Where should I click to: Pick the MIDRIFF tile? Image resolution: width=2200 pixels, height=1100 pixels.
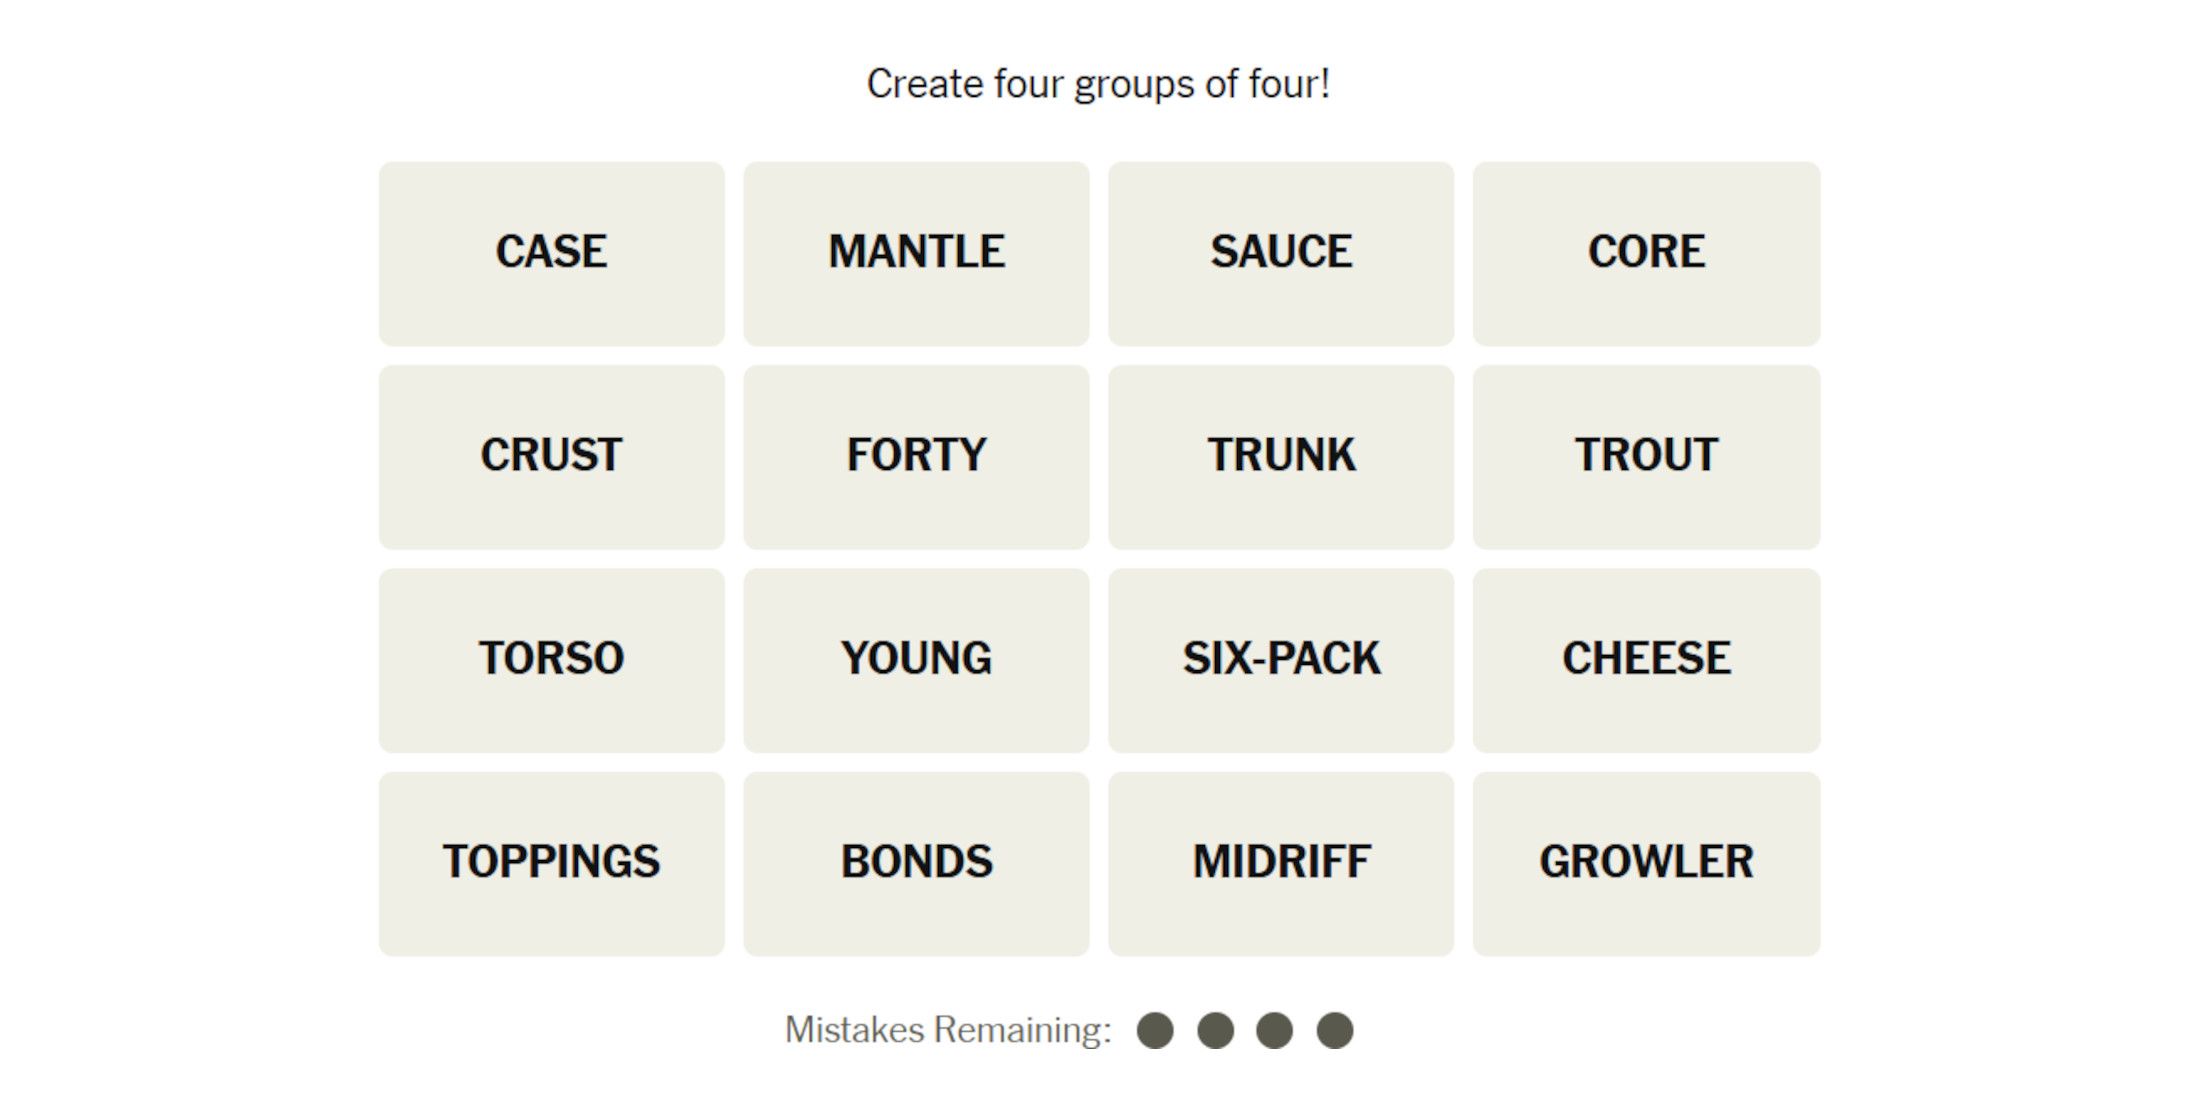pyautogui.click(x=1281, y=863)
